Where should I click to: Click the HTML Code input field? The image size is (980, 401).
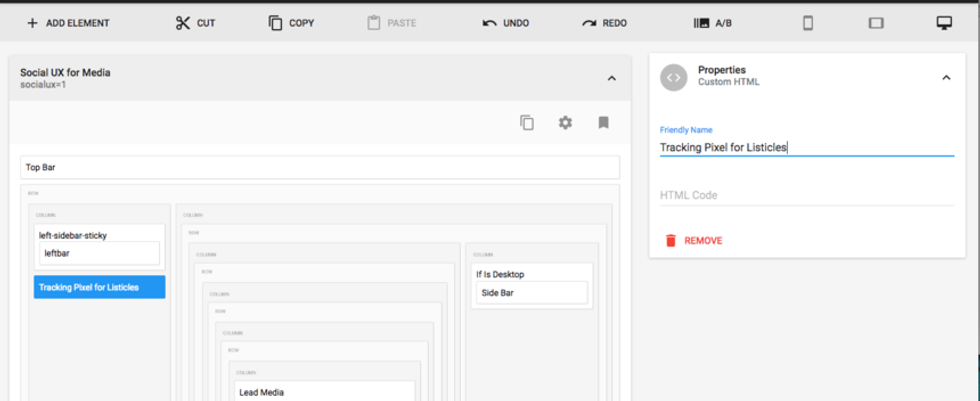point(806,195)
